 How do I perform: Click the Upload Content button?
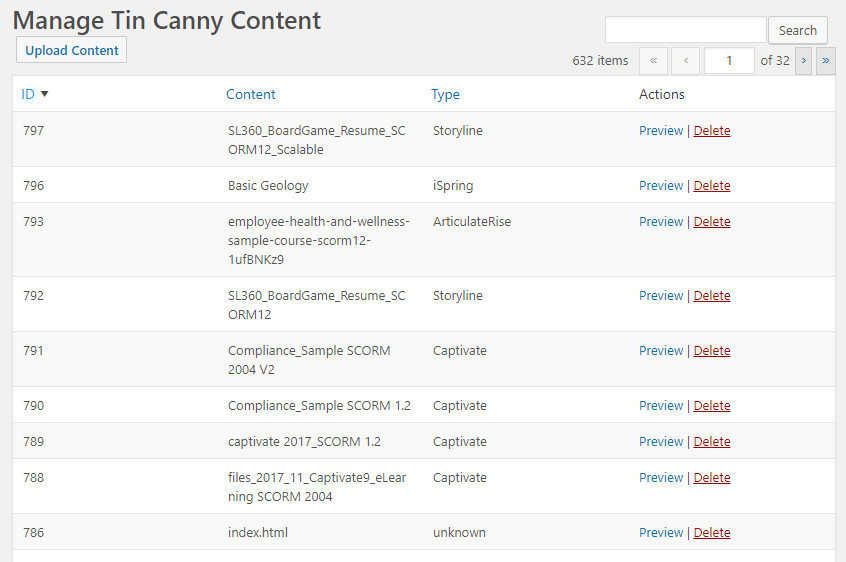71,50
